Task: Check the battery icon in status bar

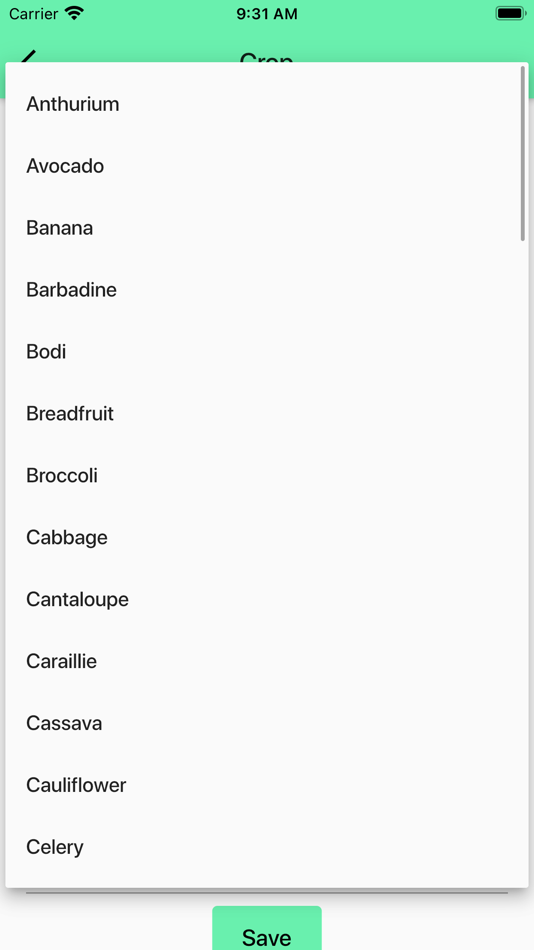Action: [511, 13]
